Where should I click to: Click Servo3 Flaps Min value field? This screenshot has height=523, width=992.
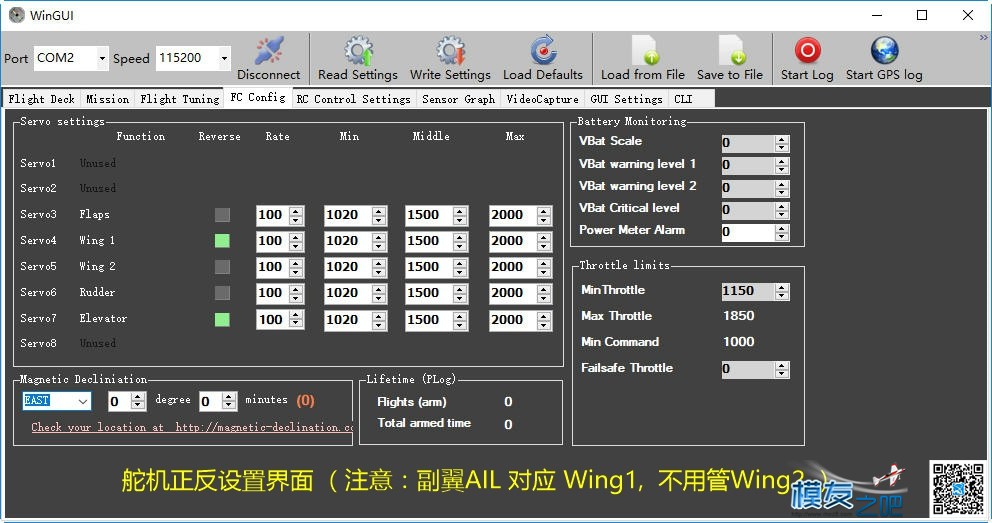347,215
